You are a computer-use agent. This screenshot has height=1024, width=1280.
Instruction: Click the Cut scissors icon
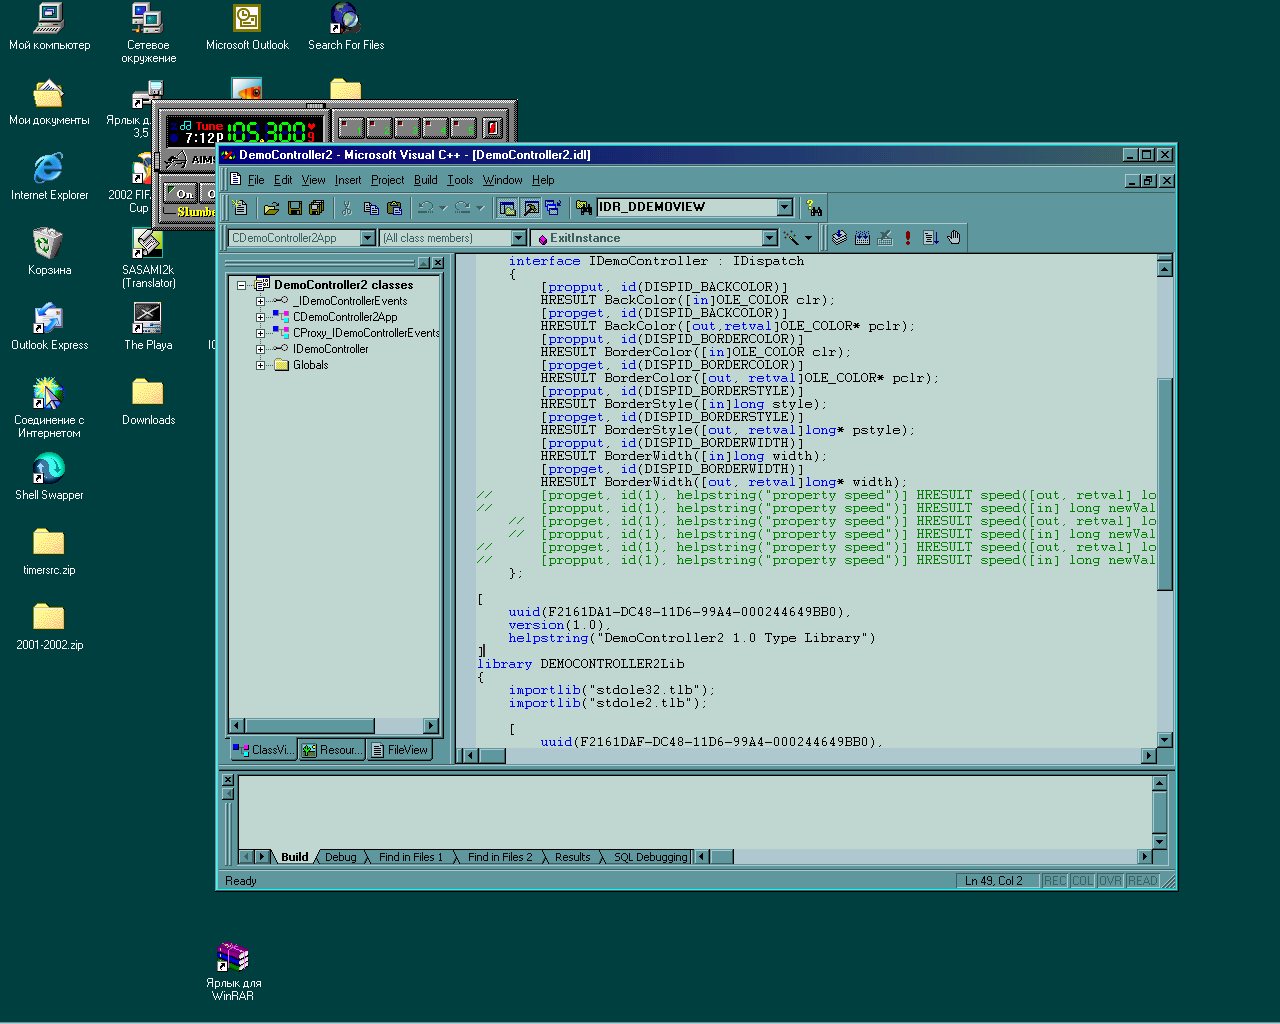[x=347, y=208]
